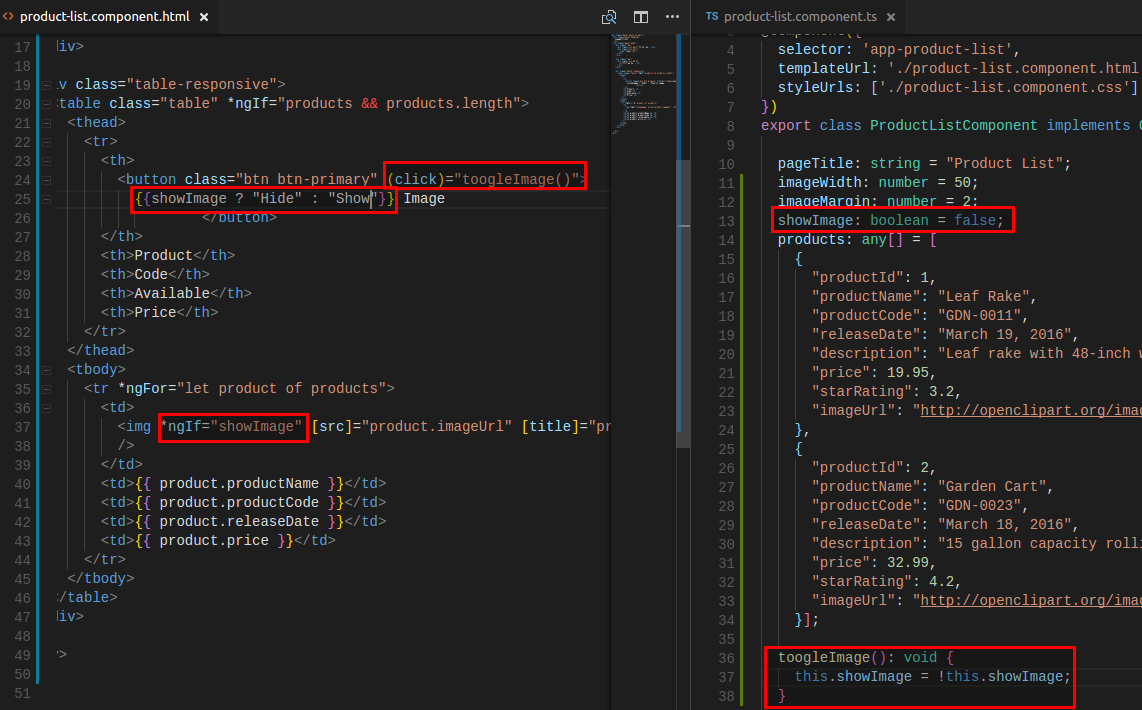Click the HTML file icon on the left tab
The width and height of the screenshot is (1142, 710).
coord(9,17)
